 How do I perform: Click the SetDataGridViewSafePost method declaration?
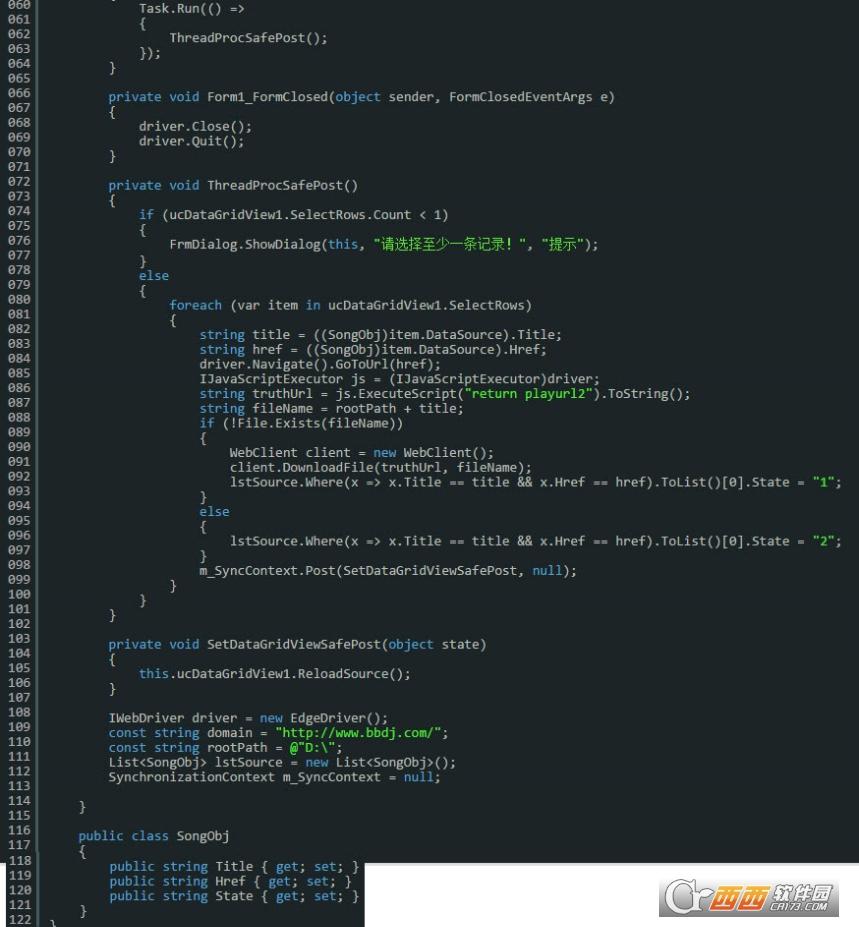(x=297, y=644)
